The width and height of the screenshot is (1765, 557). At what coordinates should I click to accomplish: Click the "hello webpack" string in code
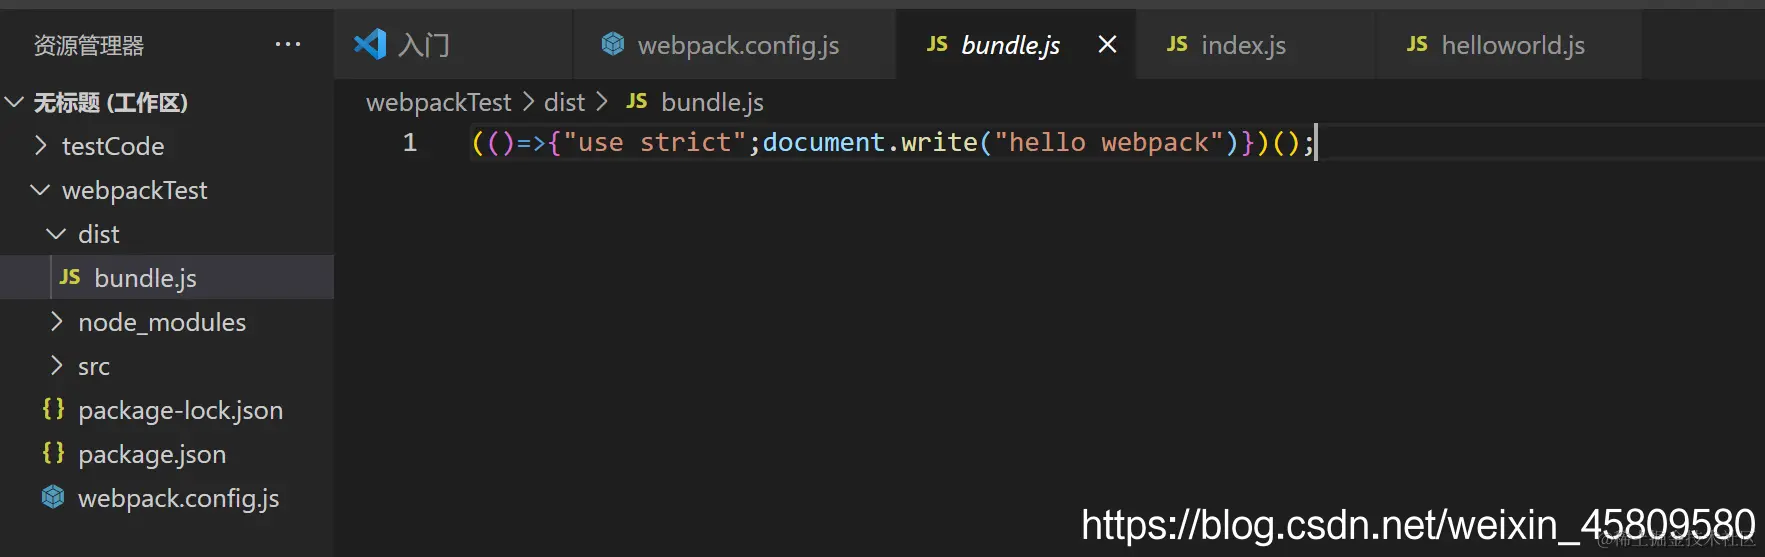tap(1109, 142)
